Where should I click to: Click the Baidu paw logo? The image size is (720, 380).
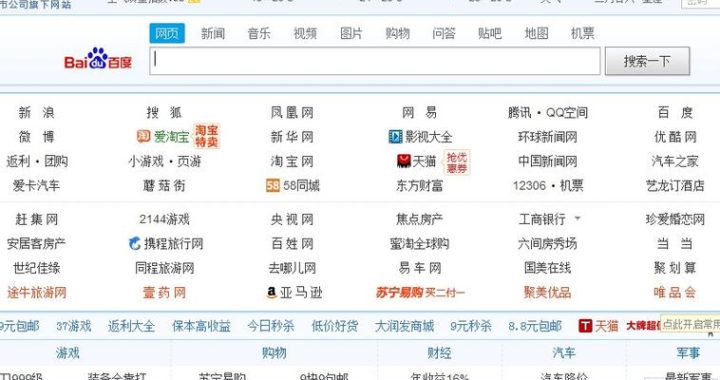pyautogui.click(x=98, y=58)
